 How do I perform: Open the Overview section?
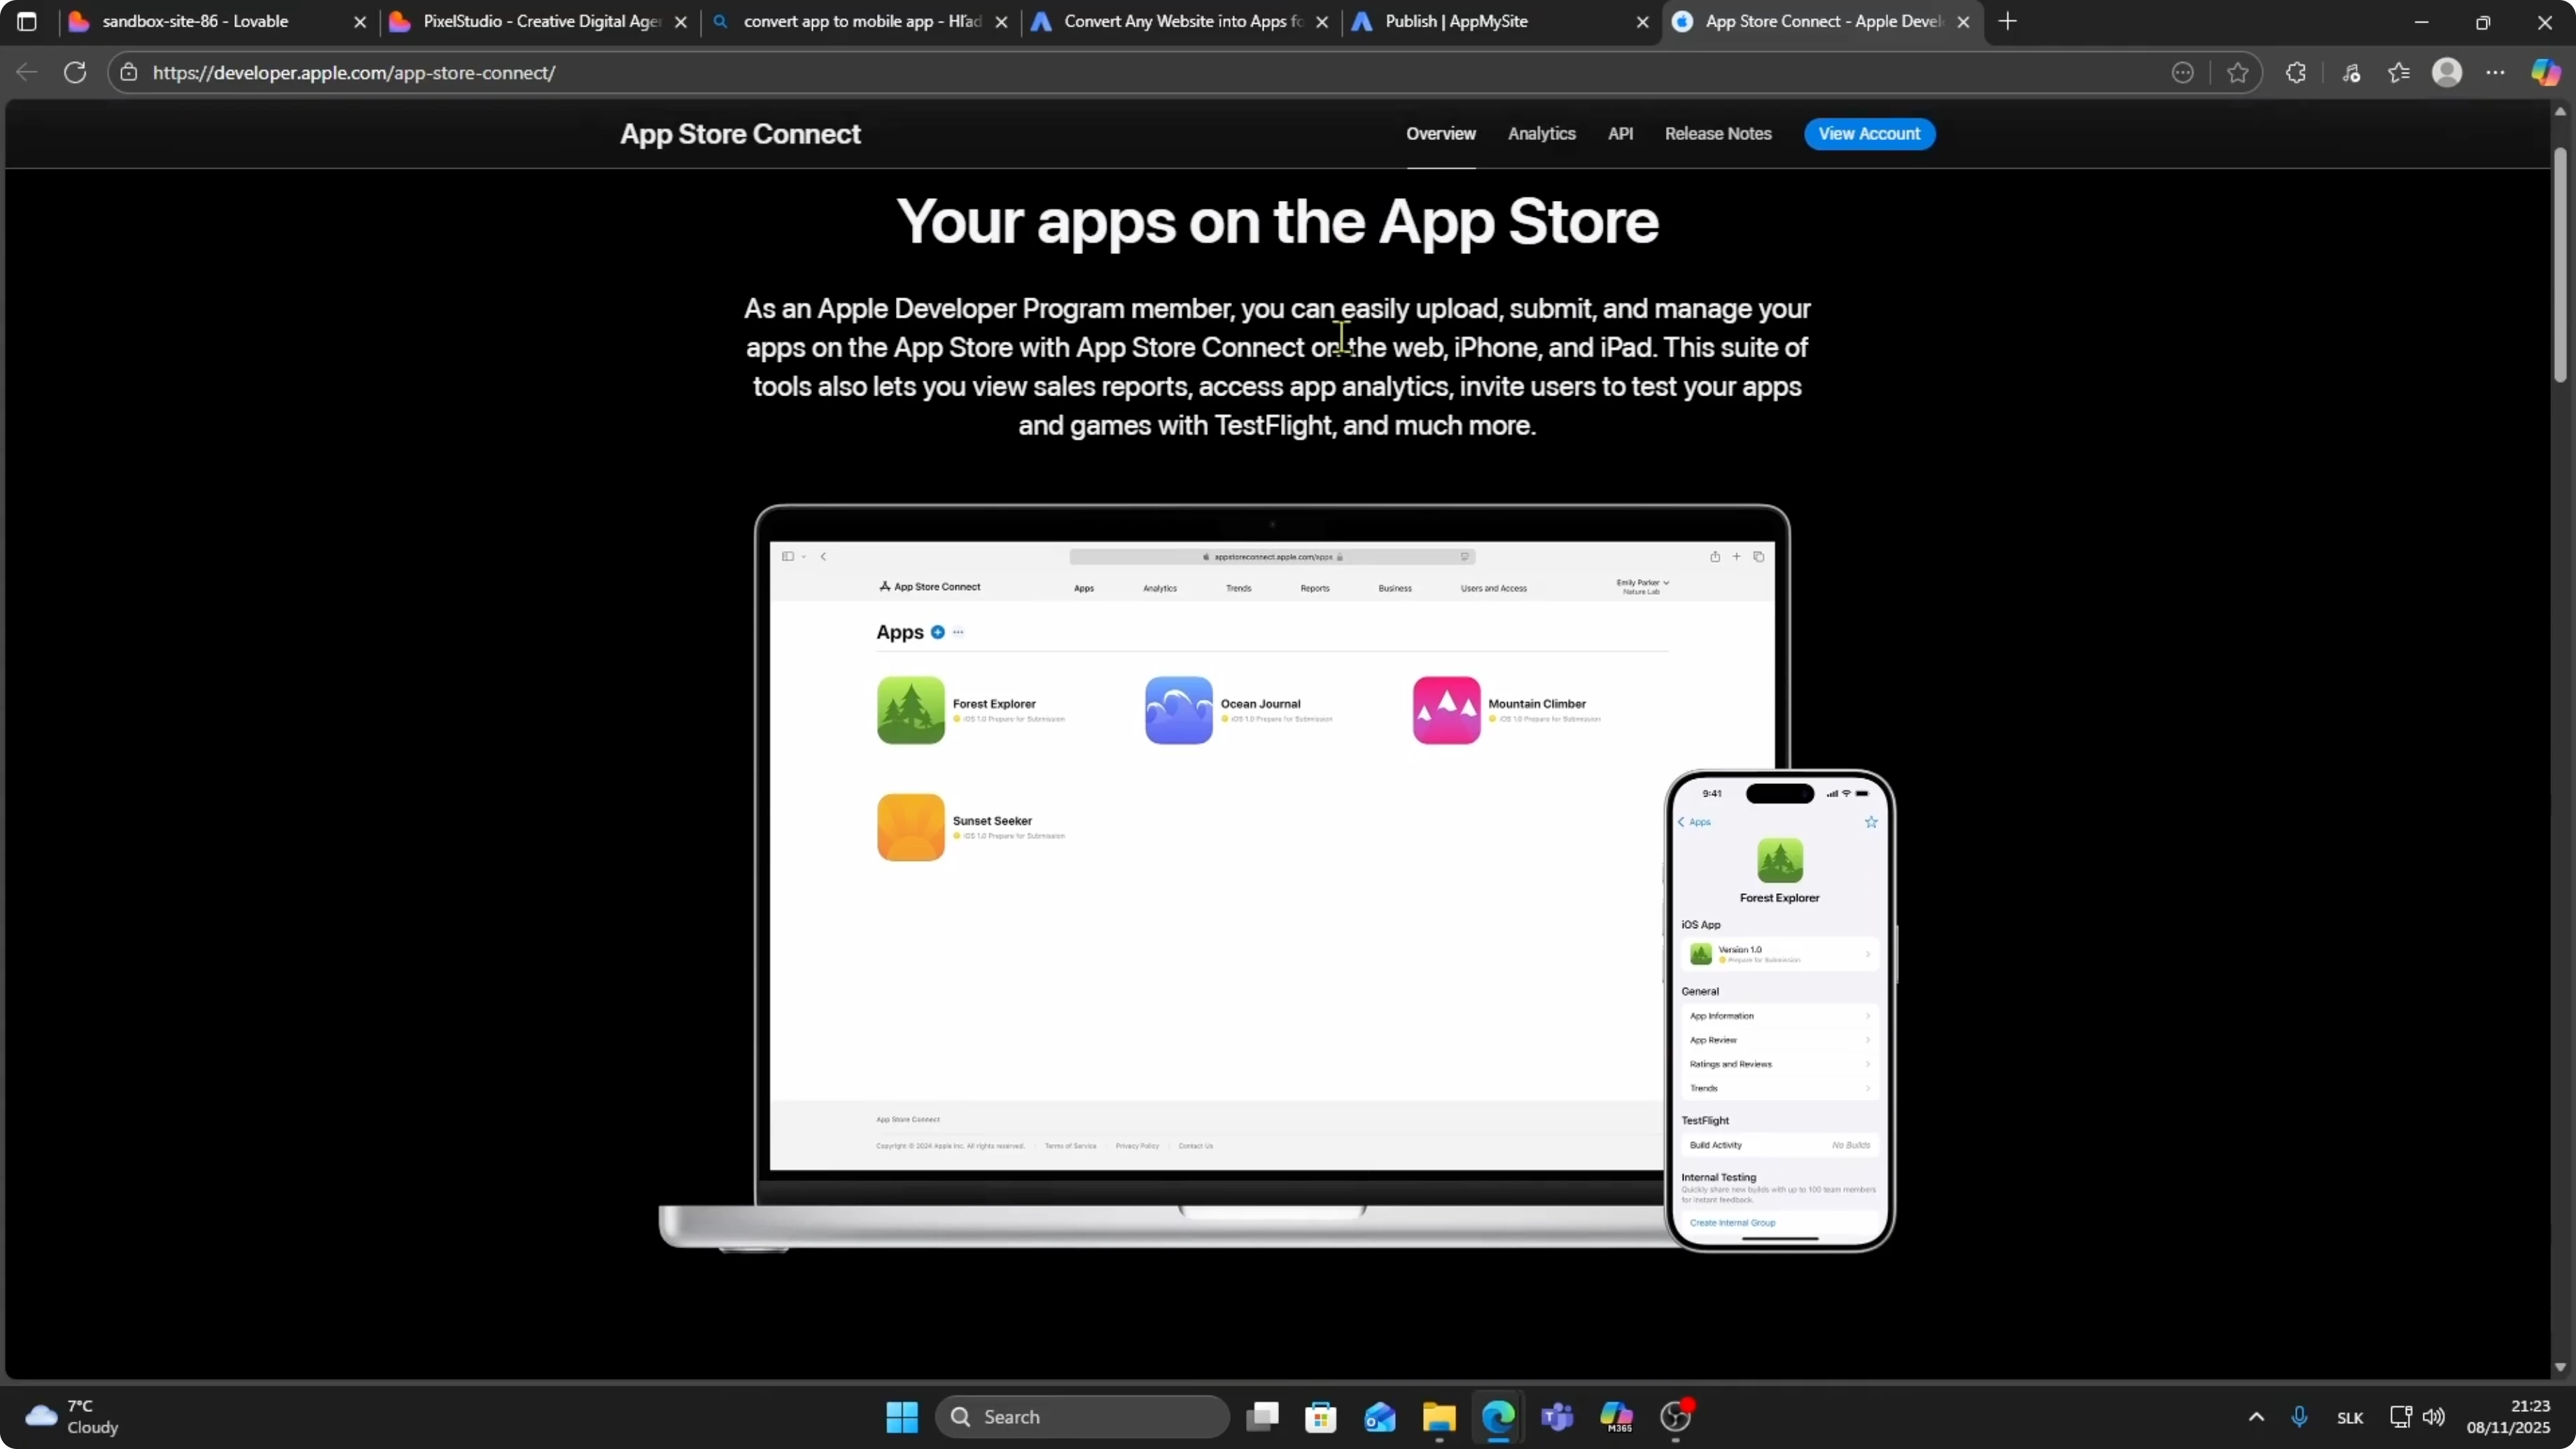coord(1441,133)
